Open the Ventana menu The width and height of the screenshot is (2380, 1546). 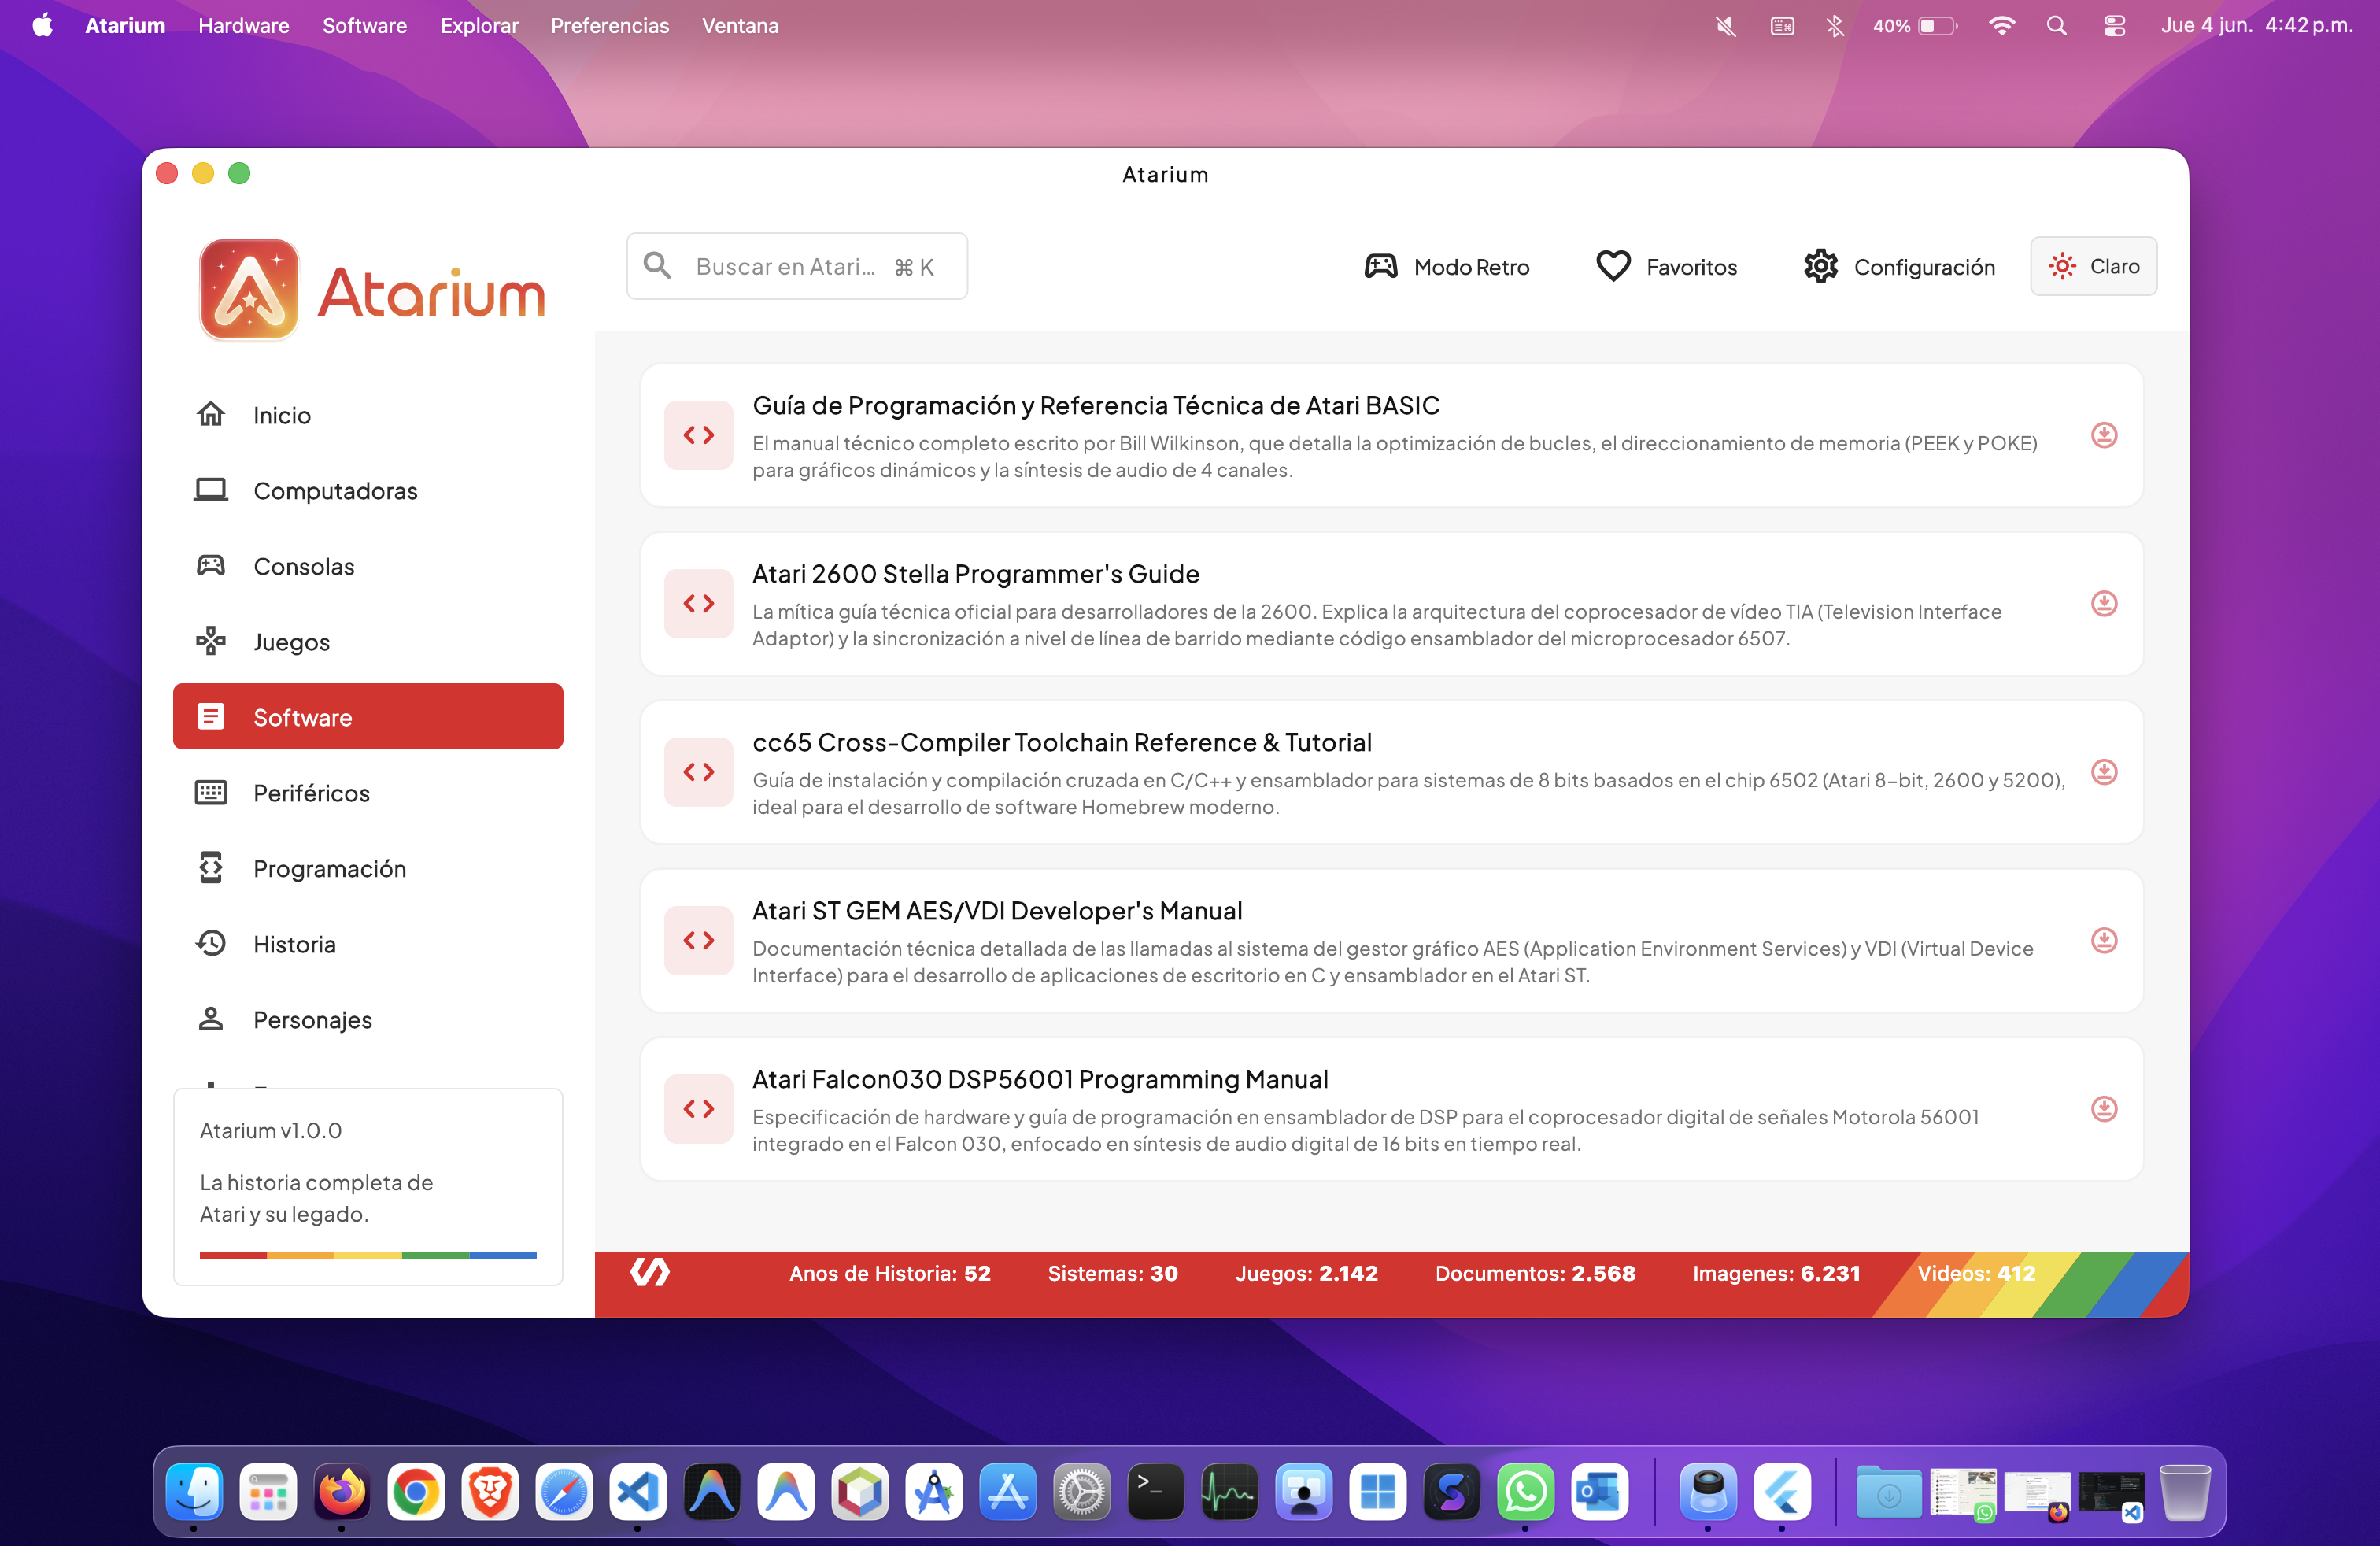tap(740, 26)
